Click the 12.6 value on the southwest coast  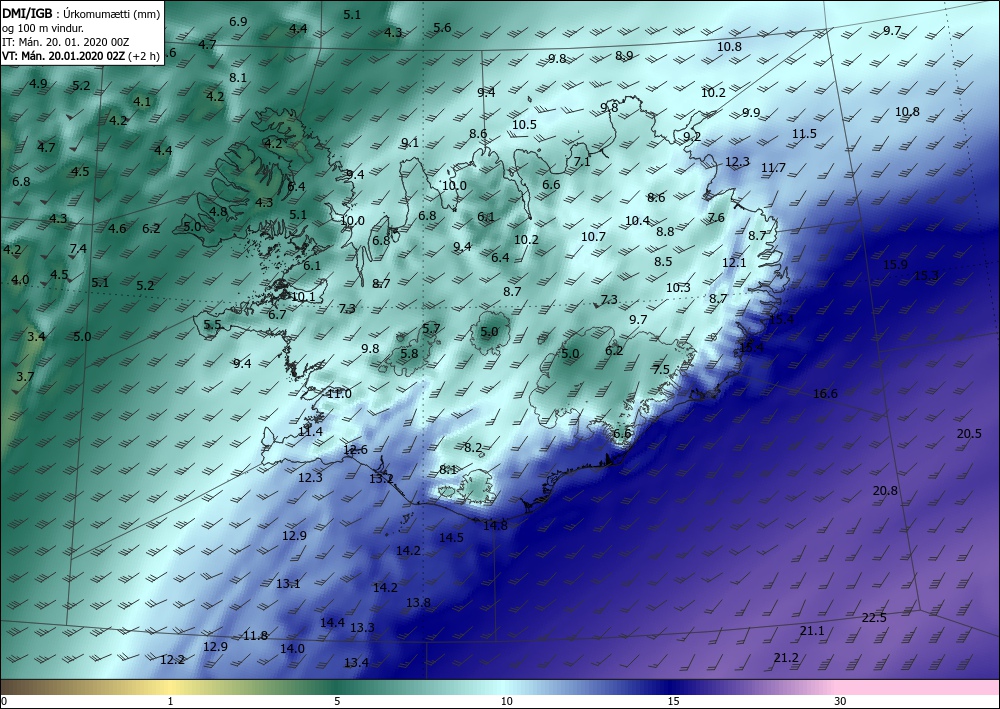click(355, 450)
